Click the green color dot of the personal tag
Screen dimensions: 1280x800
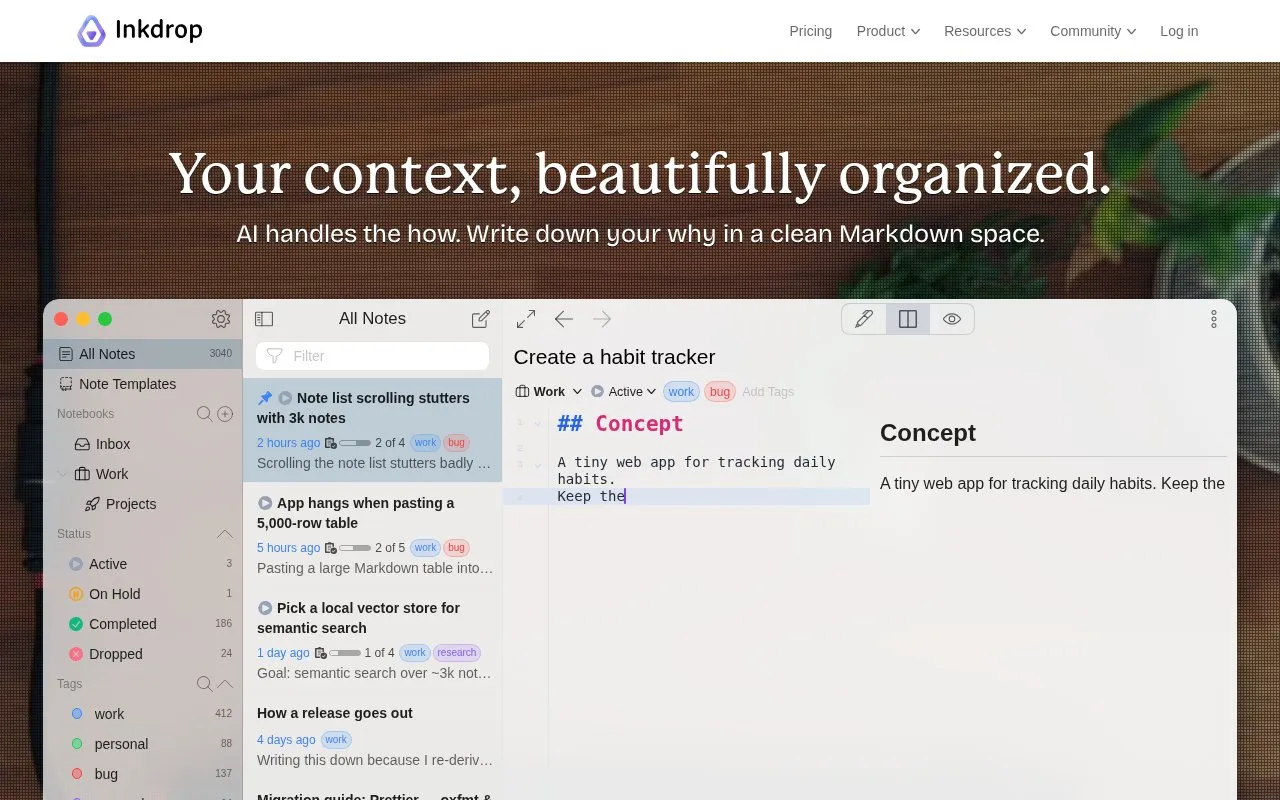tap(77, 744)
